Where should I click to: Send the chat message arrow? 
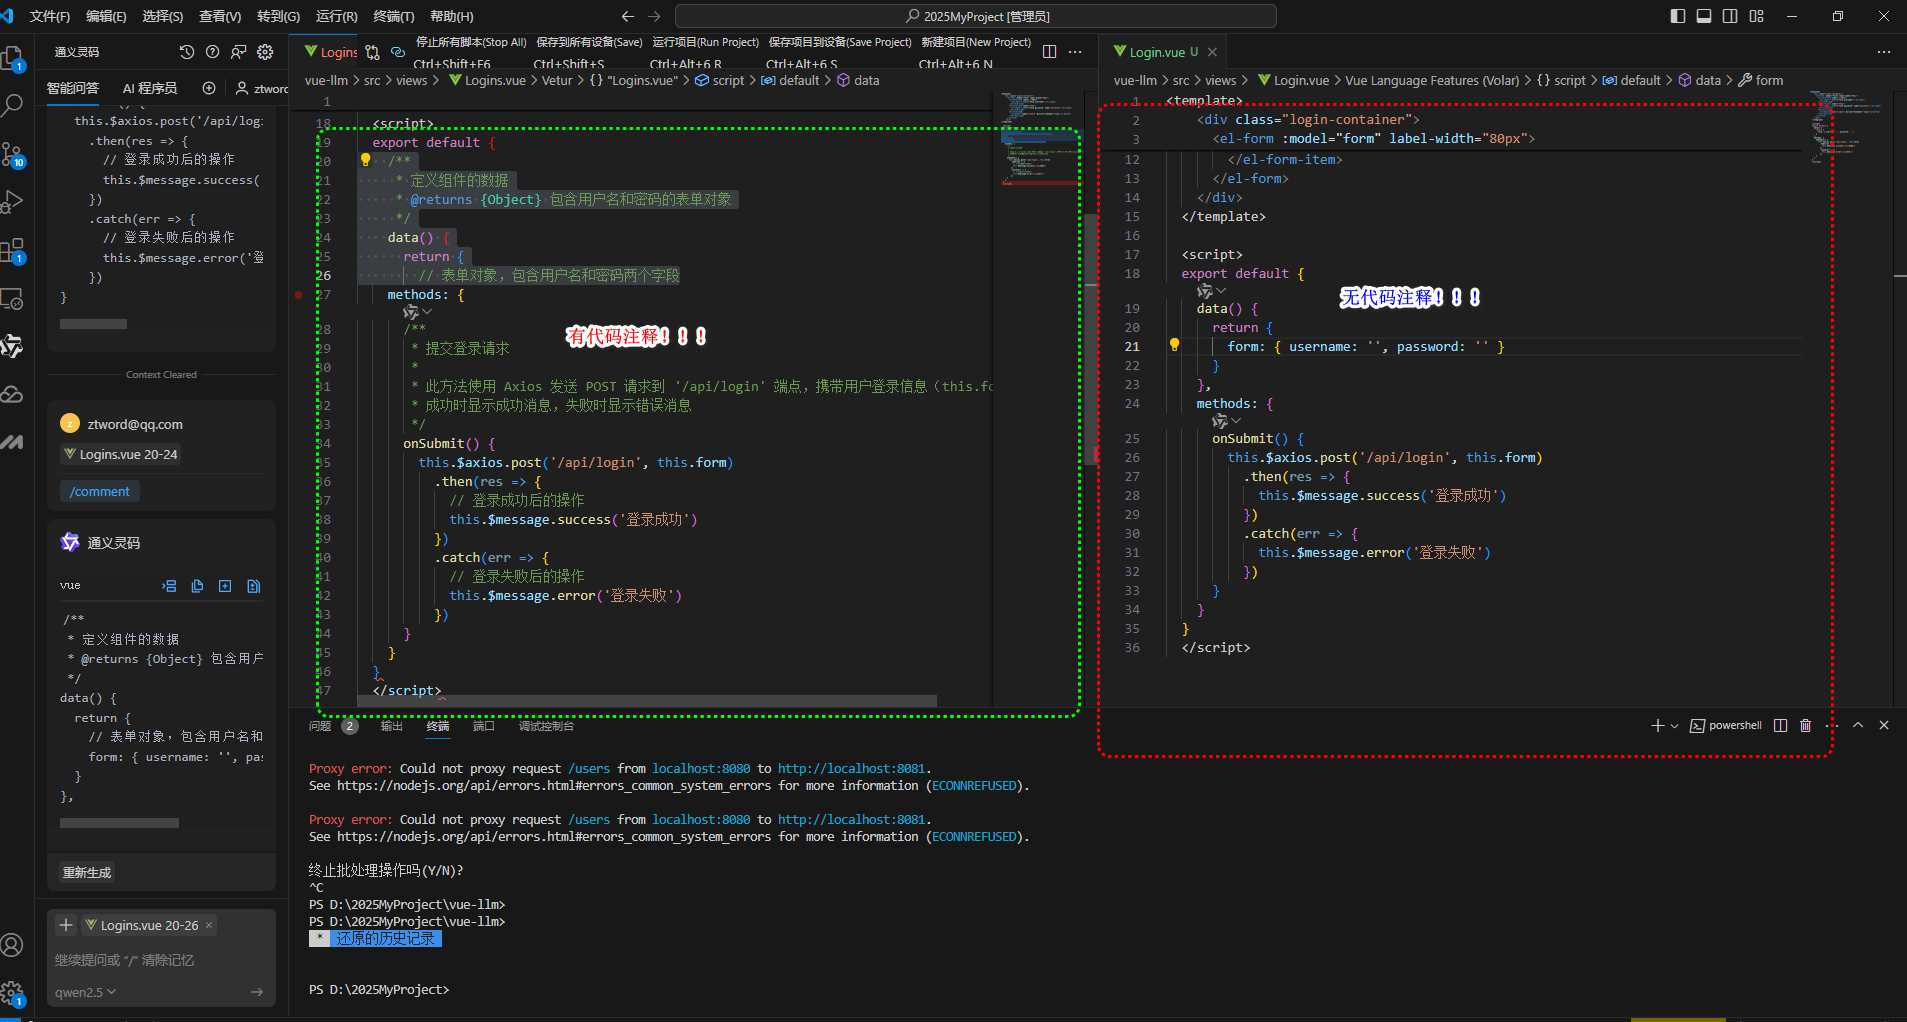[x=257, y=992]
